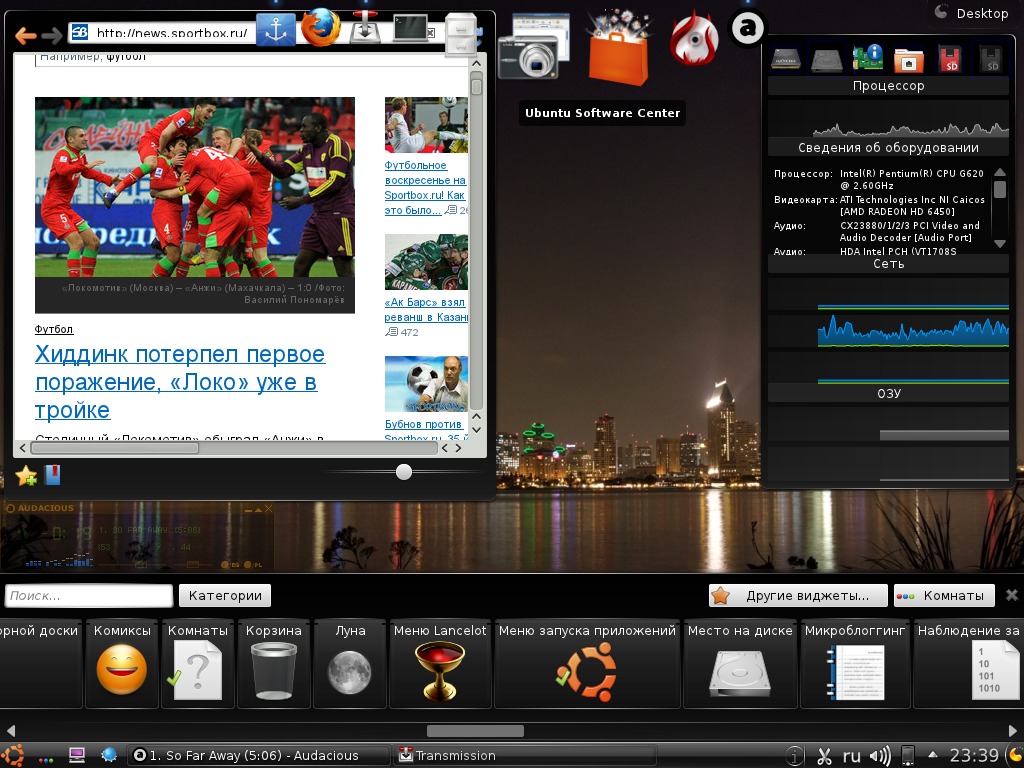The height and width of the screenshot is (768, 1024).
Task: Add the Меню запуска приложений widget
Action: click(587, 664)
